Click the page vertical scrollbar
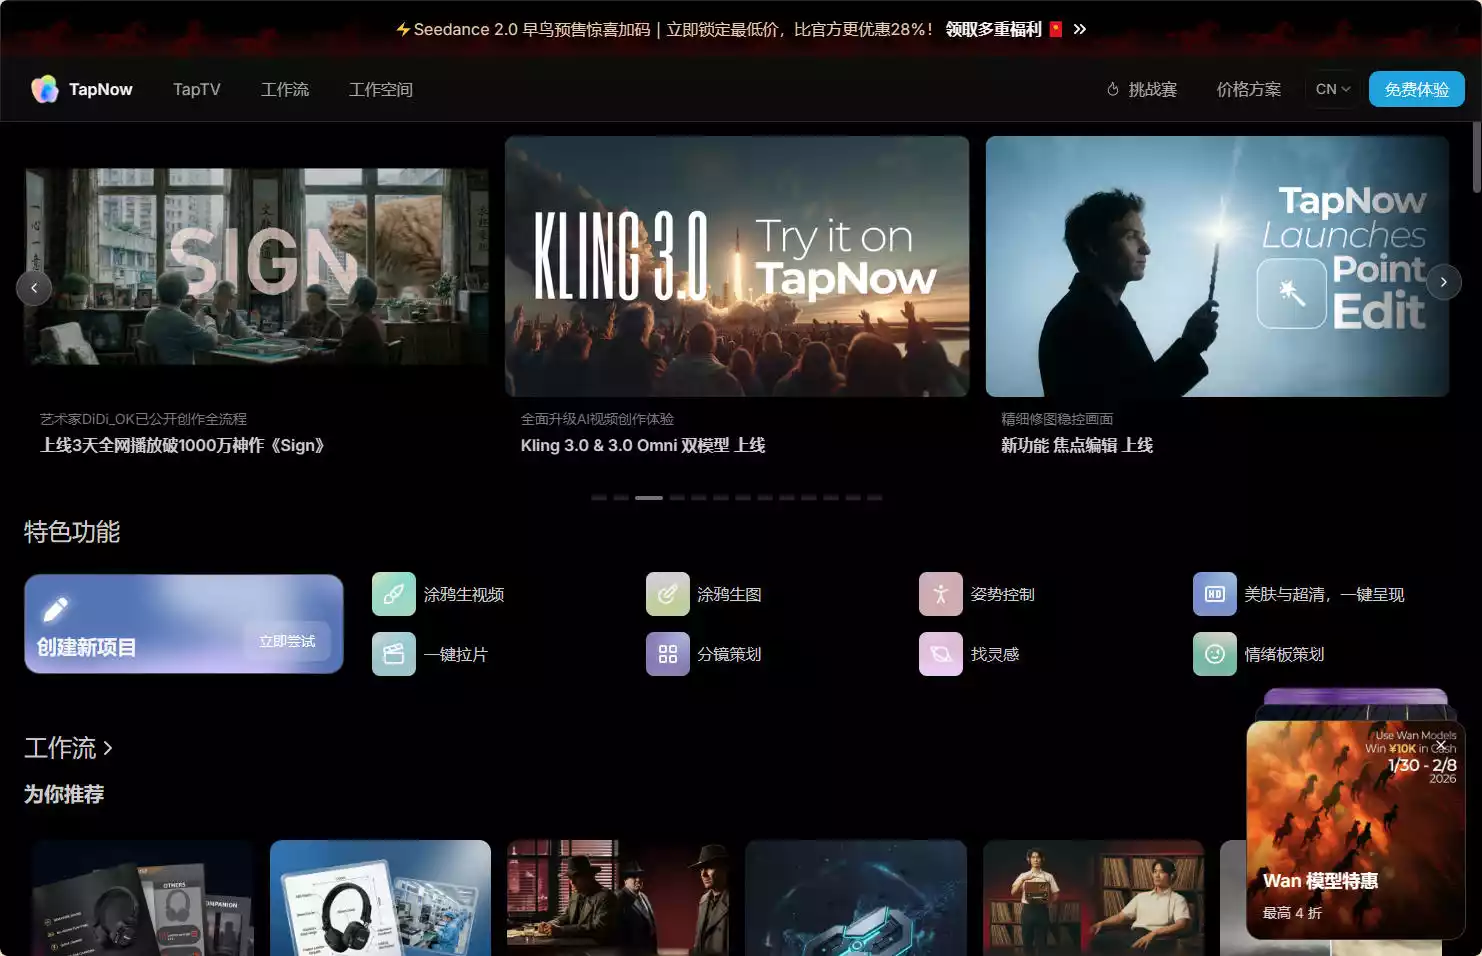1482x956 pixels. (x=1477, y=157)
